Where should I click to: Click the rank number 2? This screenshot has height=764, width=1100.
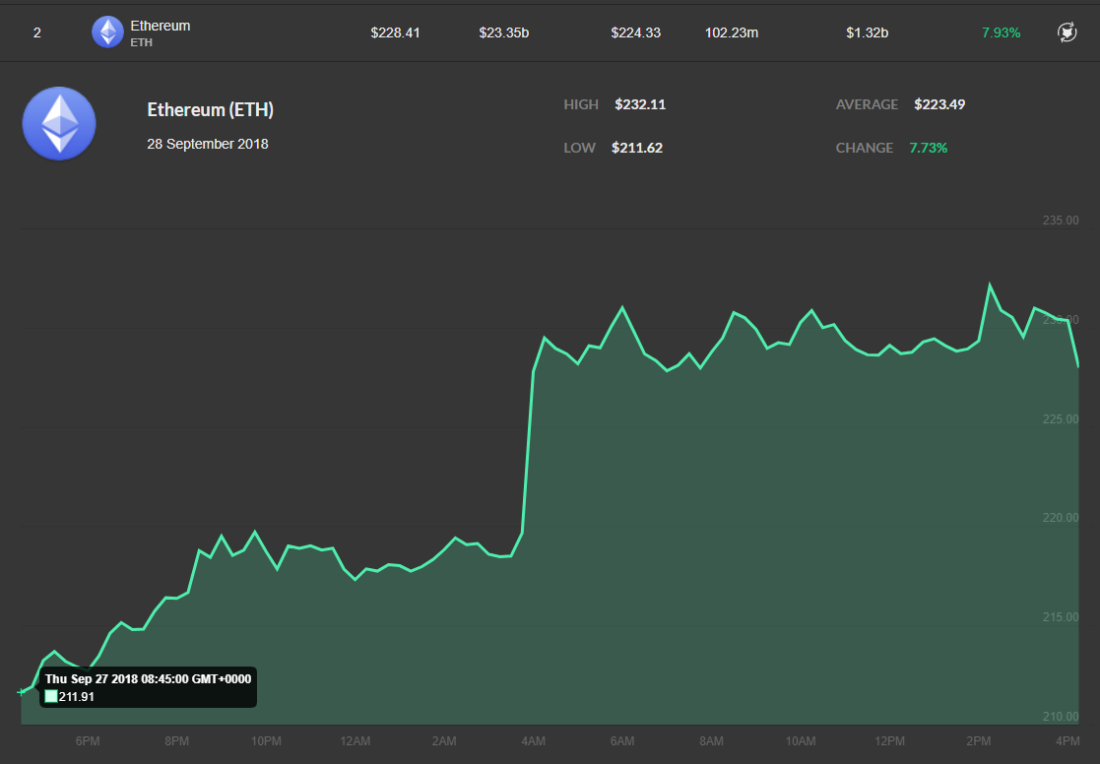[37, 33]
